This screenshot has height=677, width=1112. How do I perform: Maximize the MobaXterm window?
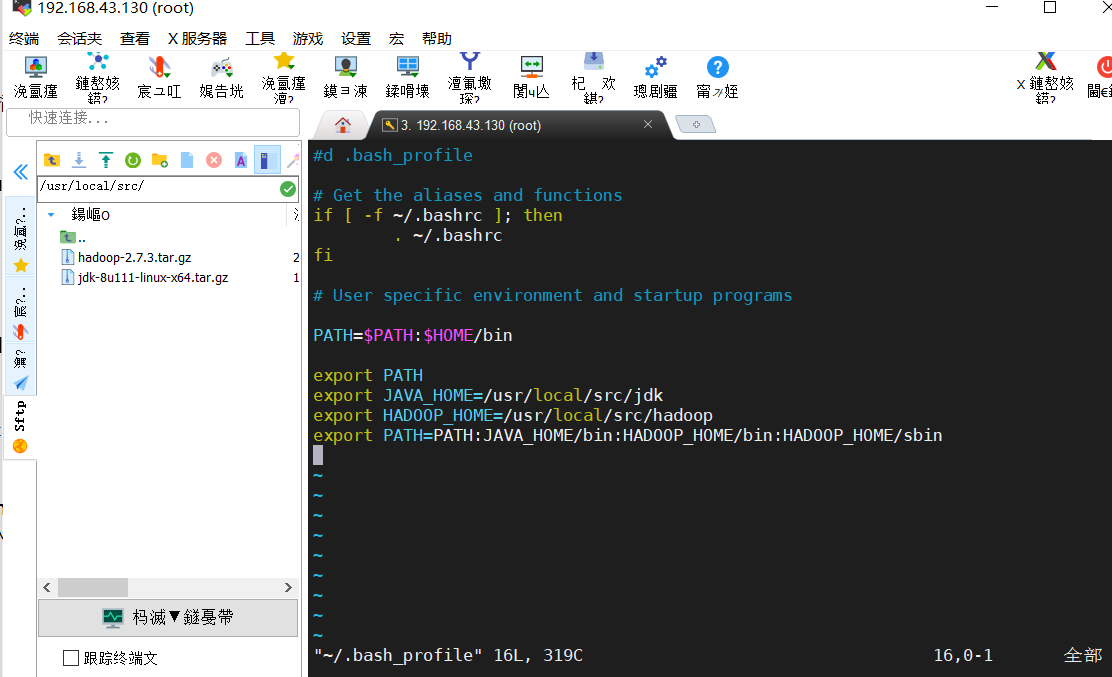coord(1050,8)
